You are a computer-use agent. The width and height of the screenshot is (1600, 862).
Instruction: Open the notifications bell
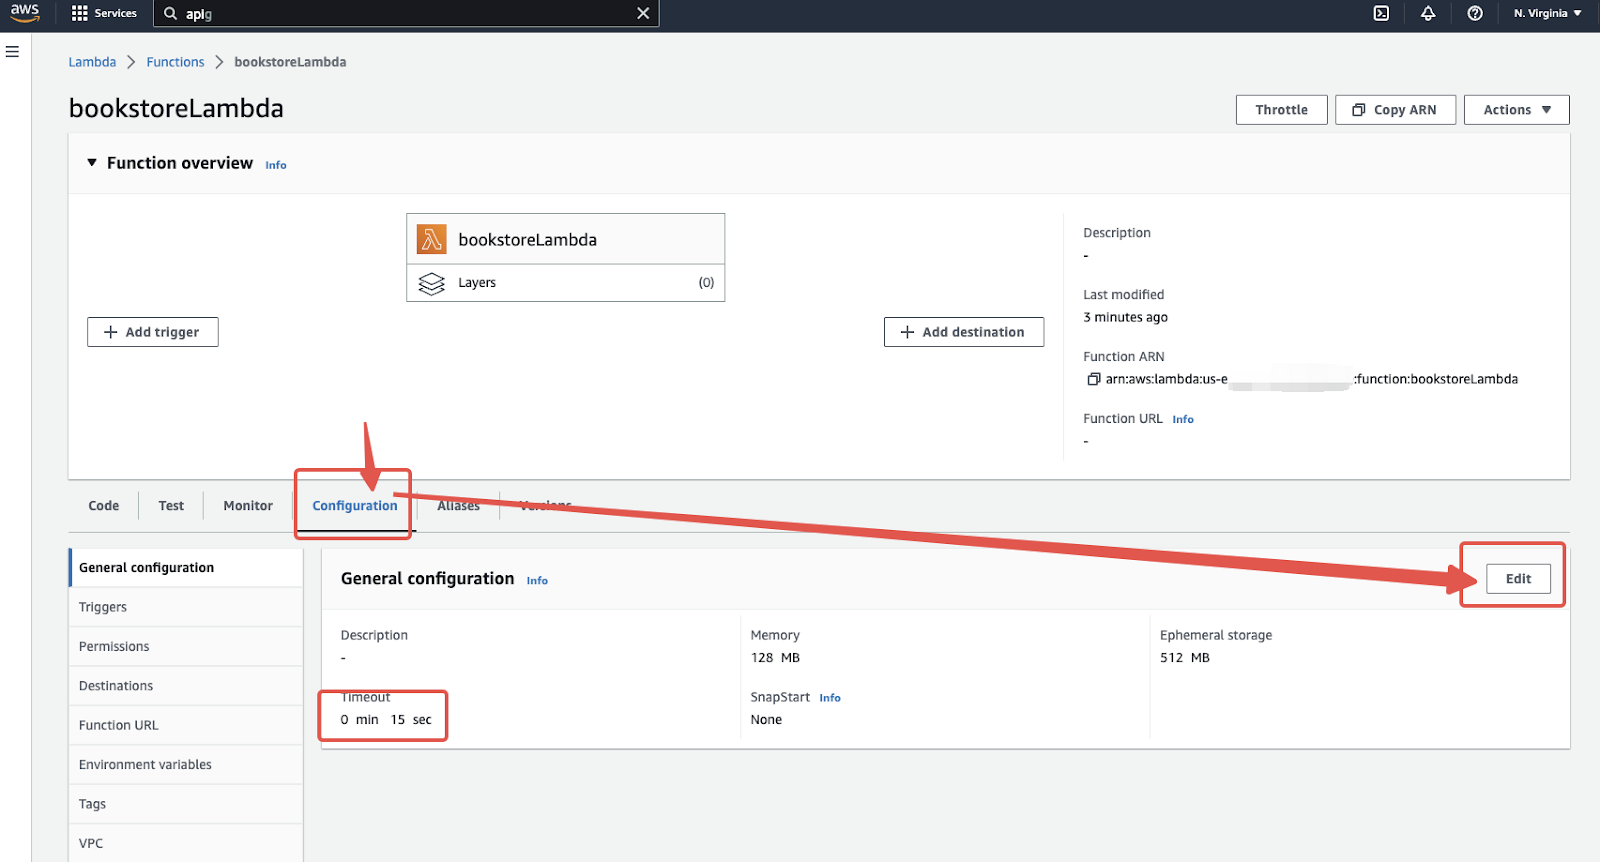[x=1428, y=13]
